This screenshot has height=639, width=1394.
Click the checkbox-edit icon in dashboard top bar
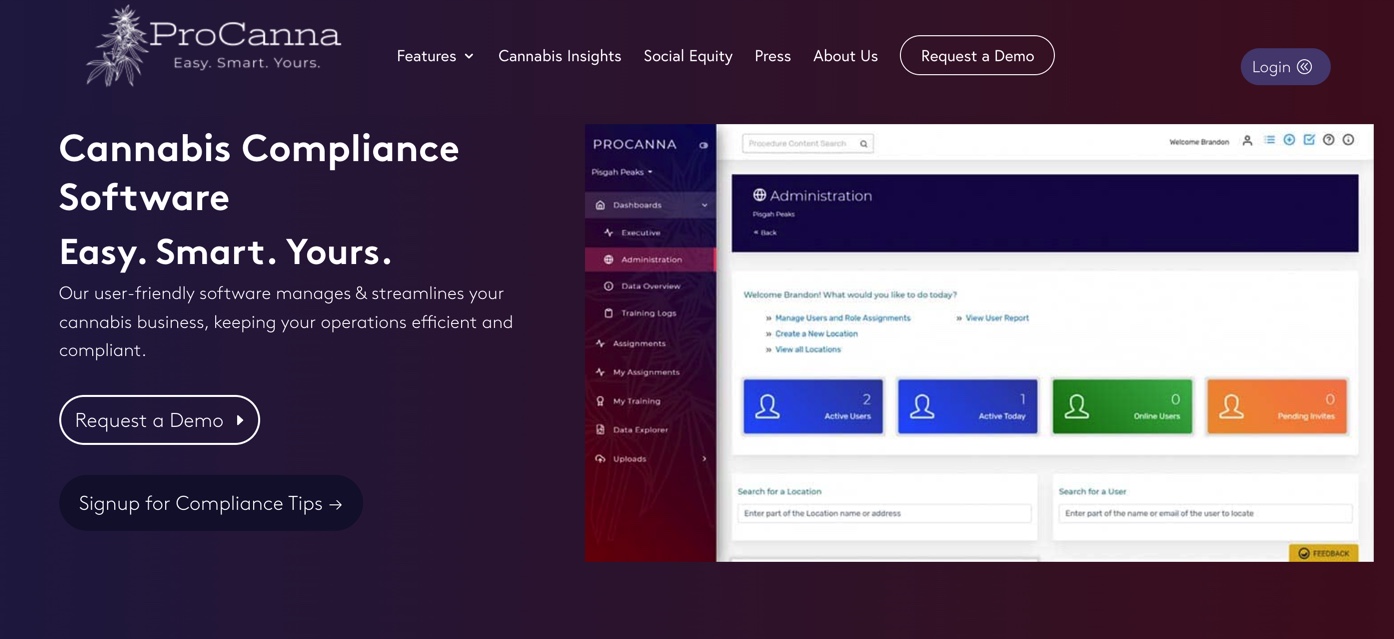coord(1309,140)
